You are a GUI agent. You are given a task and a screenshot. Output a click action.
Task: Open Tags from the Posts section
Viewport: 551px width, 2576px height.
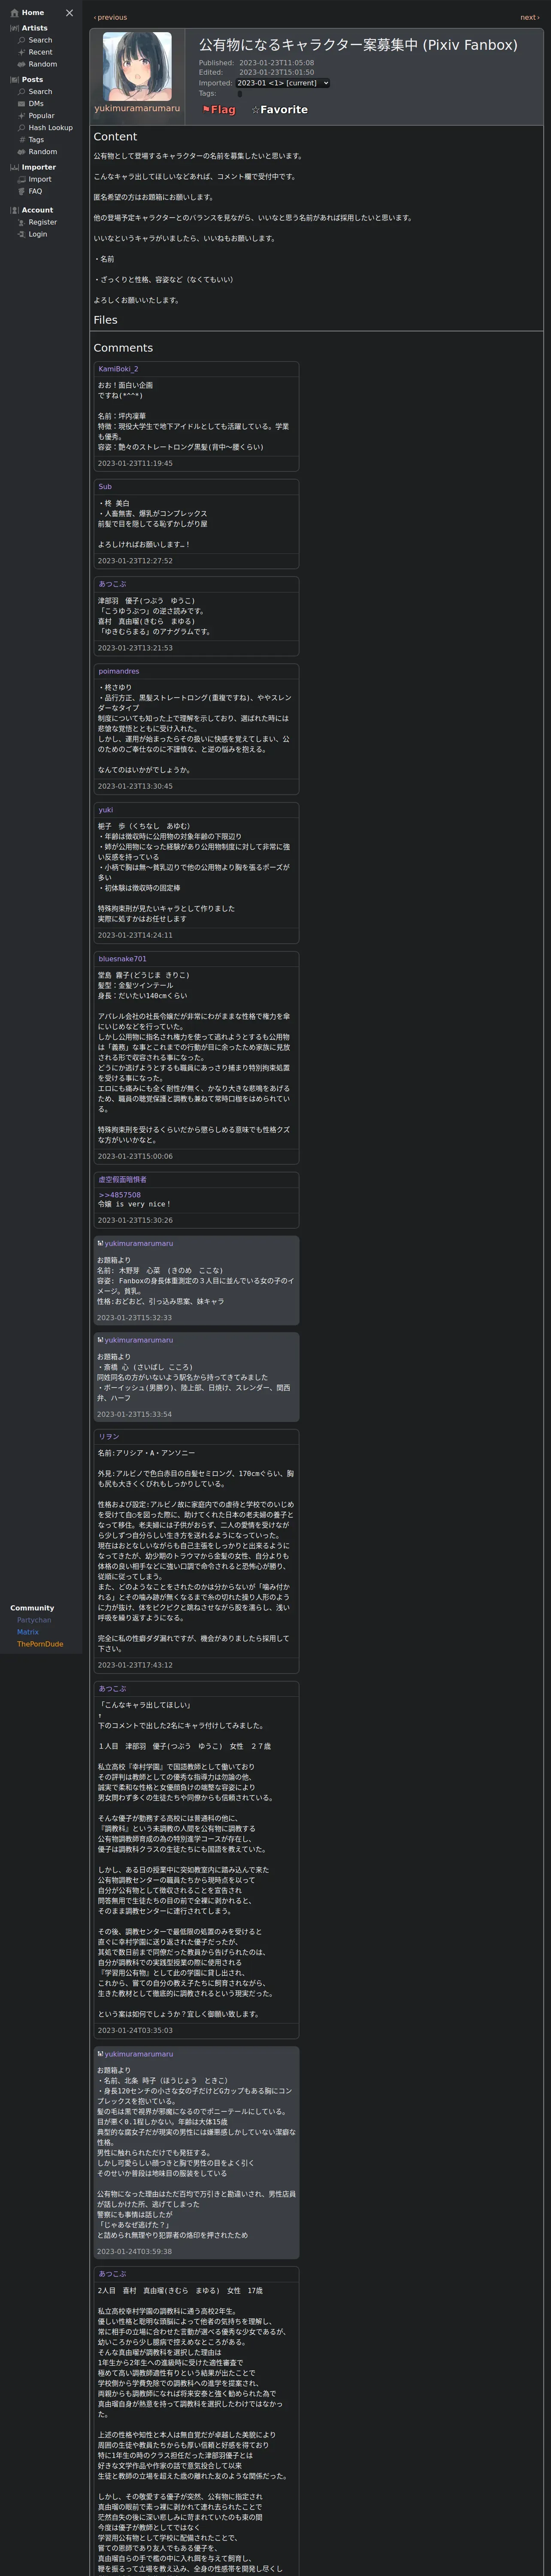coord(36,140)
